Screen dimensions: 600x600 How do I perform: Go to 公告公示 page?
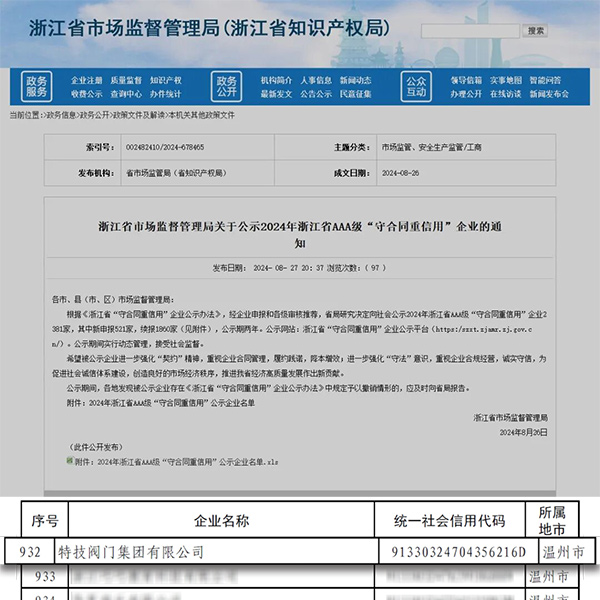point(316,94)
